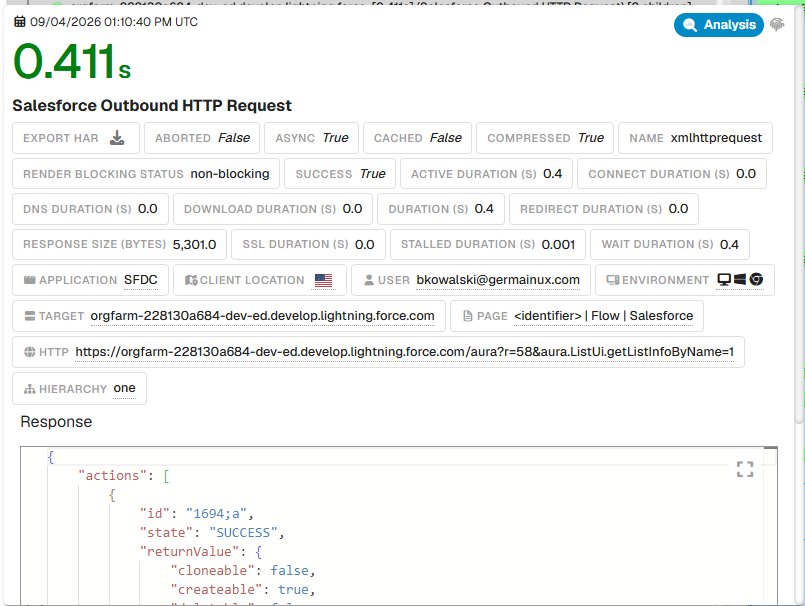This screenshot has height=606, width=805.
Task: Open the HTTP aura request URL
Action: [405, 352]
